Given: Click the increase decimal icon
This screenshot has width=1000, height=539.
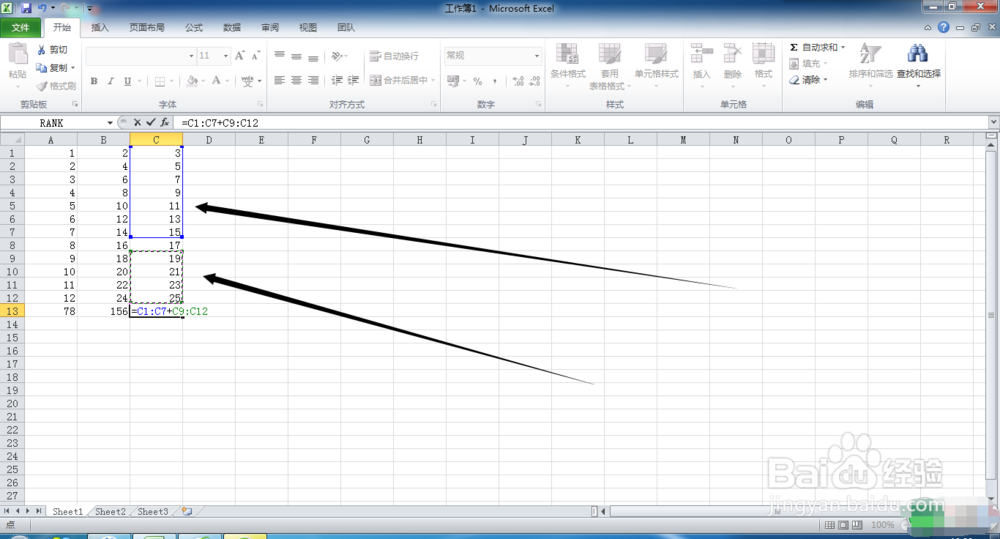Looking at the screenshot, I should pos(518,81).
